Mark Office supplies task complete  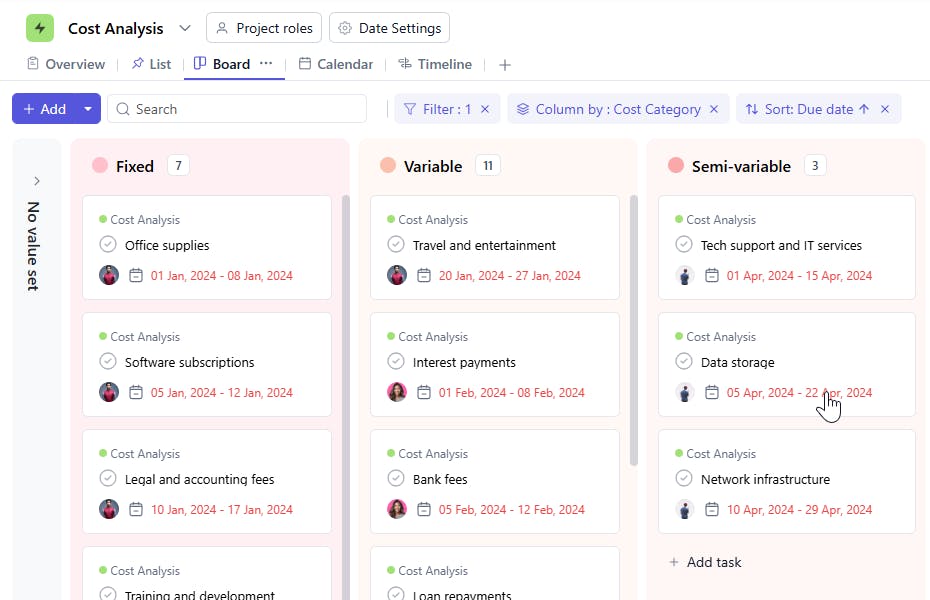[108, 245]
